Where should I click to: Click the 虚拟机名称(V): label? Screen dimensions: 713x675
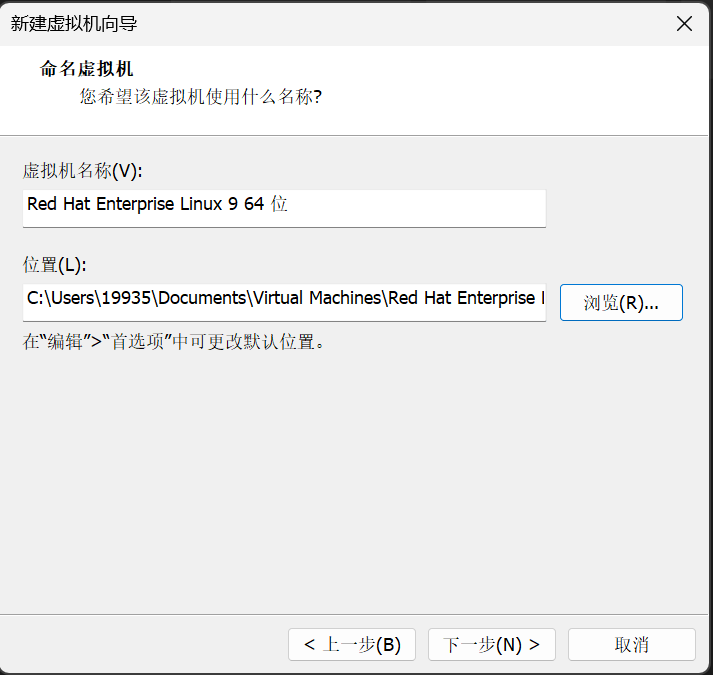tap(82, 171)
